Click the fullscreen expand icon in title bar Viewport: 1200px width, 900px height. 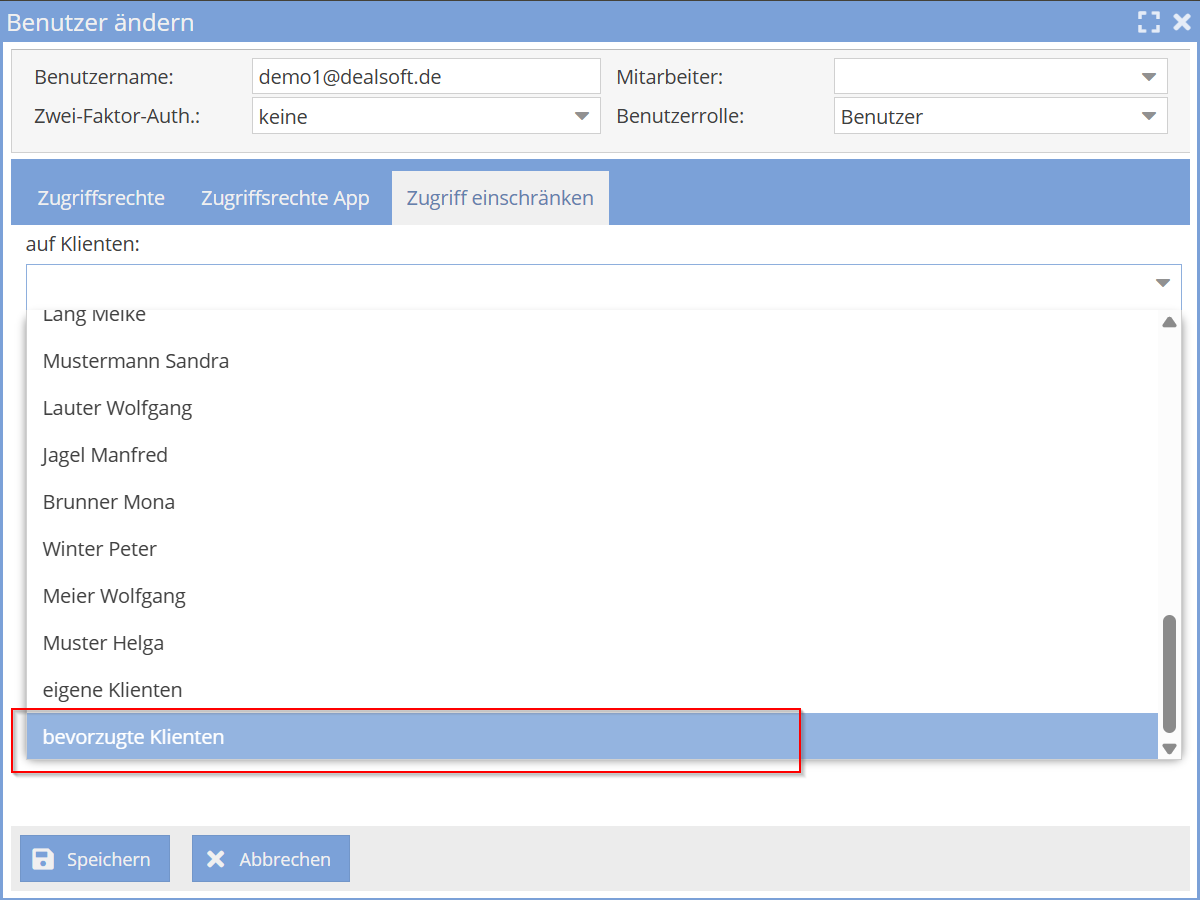[1149, 22]
